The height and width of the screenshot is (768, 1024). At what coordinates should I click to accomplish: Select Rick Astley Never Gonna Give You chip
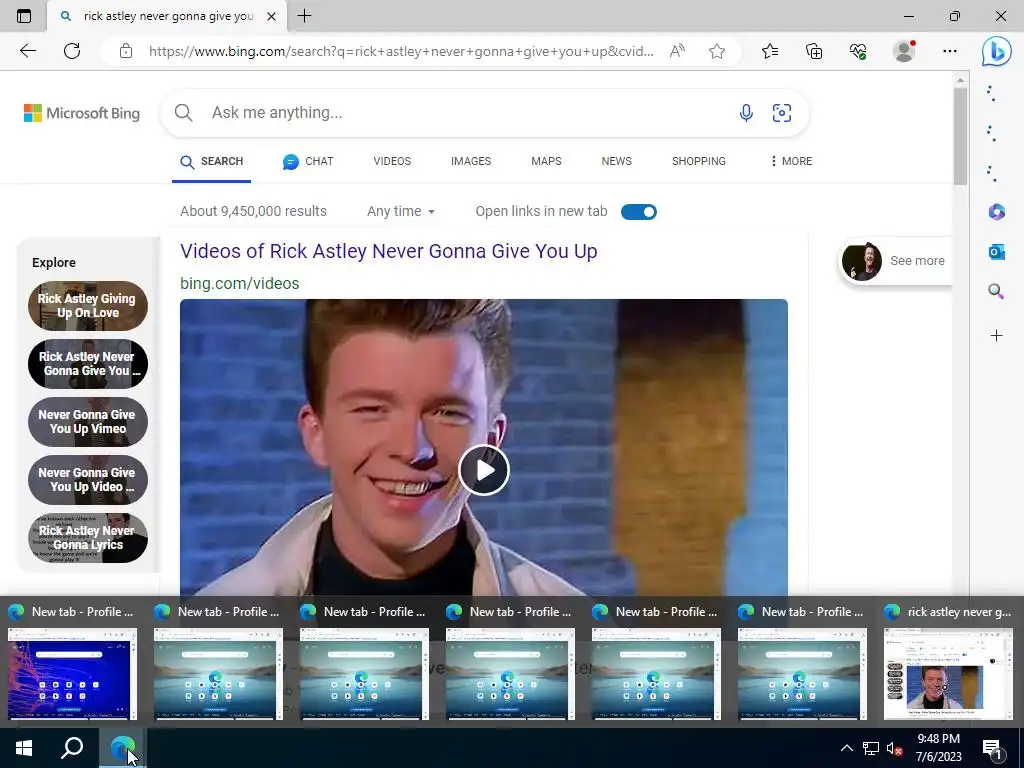click(88, 364)
